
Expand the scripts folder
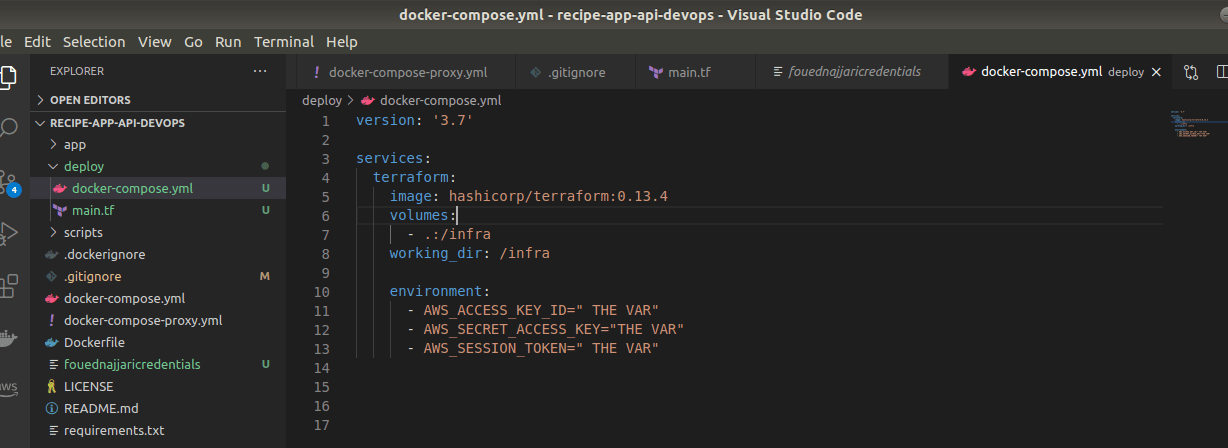(x=83, y=232)
